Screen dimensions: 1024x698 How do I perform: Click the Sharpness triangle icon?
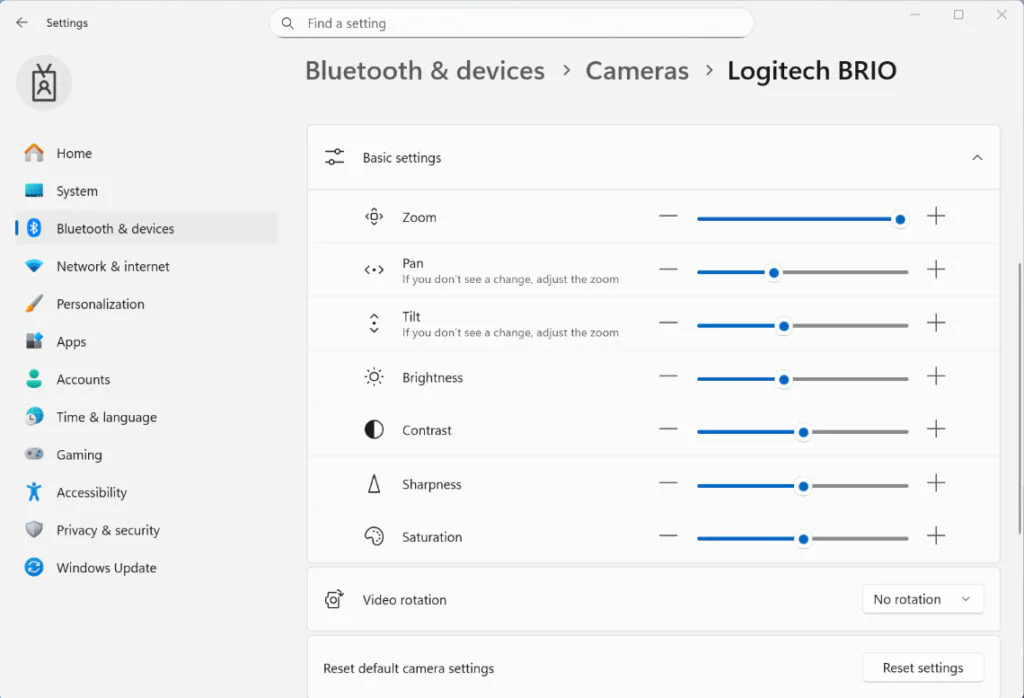(374, 484)
